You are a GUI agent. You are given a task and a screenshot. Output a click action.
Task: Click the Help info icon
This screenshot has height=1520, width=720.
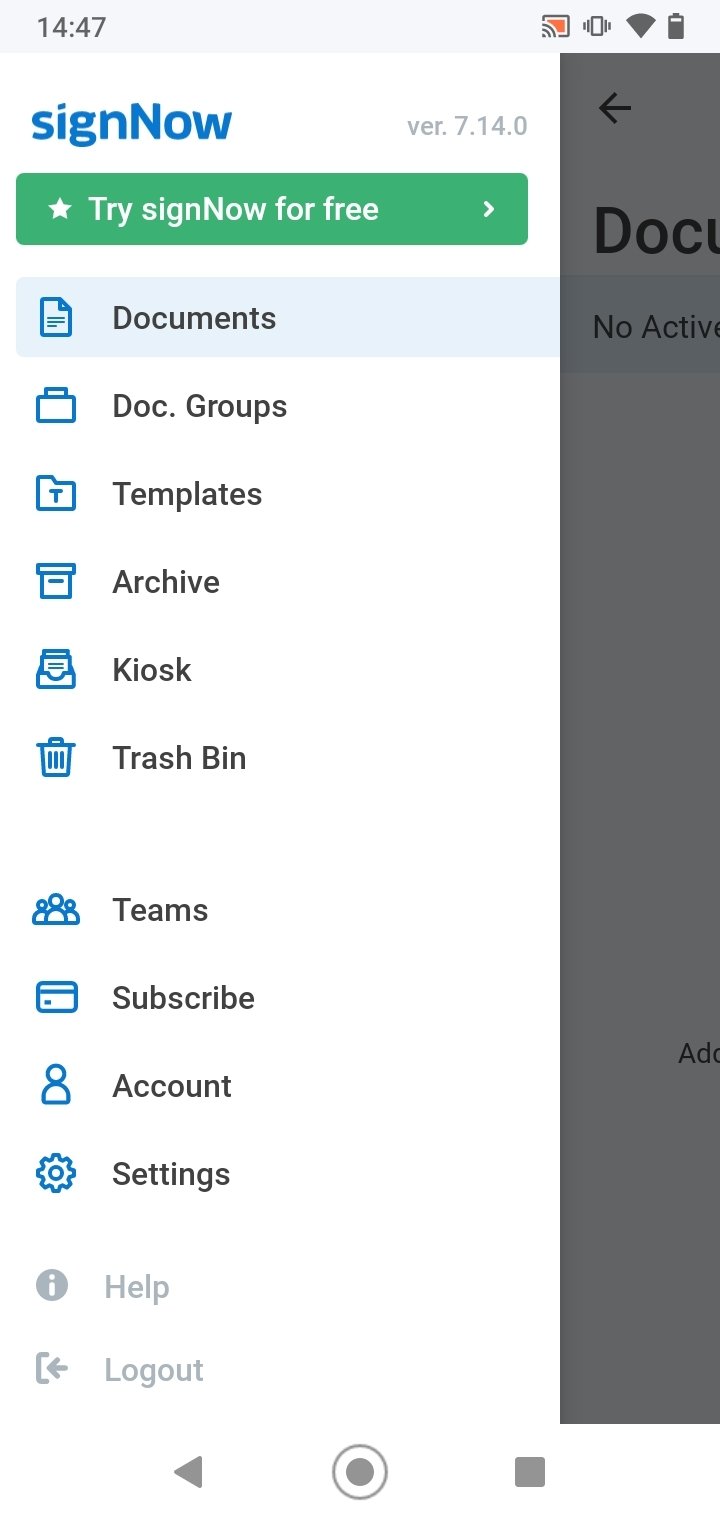(x=52, y=1286)
